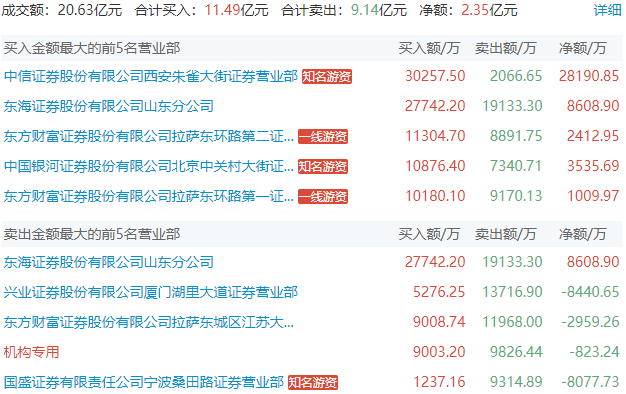Open 东海证券山东分公司 in the buy top-5 list
Screen dimensions: 626x394
109,106
